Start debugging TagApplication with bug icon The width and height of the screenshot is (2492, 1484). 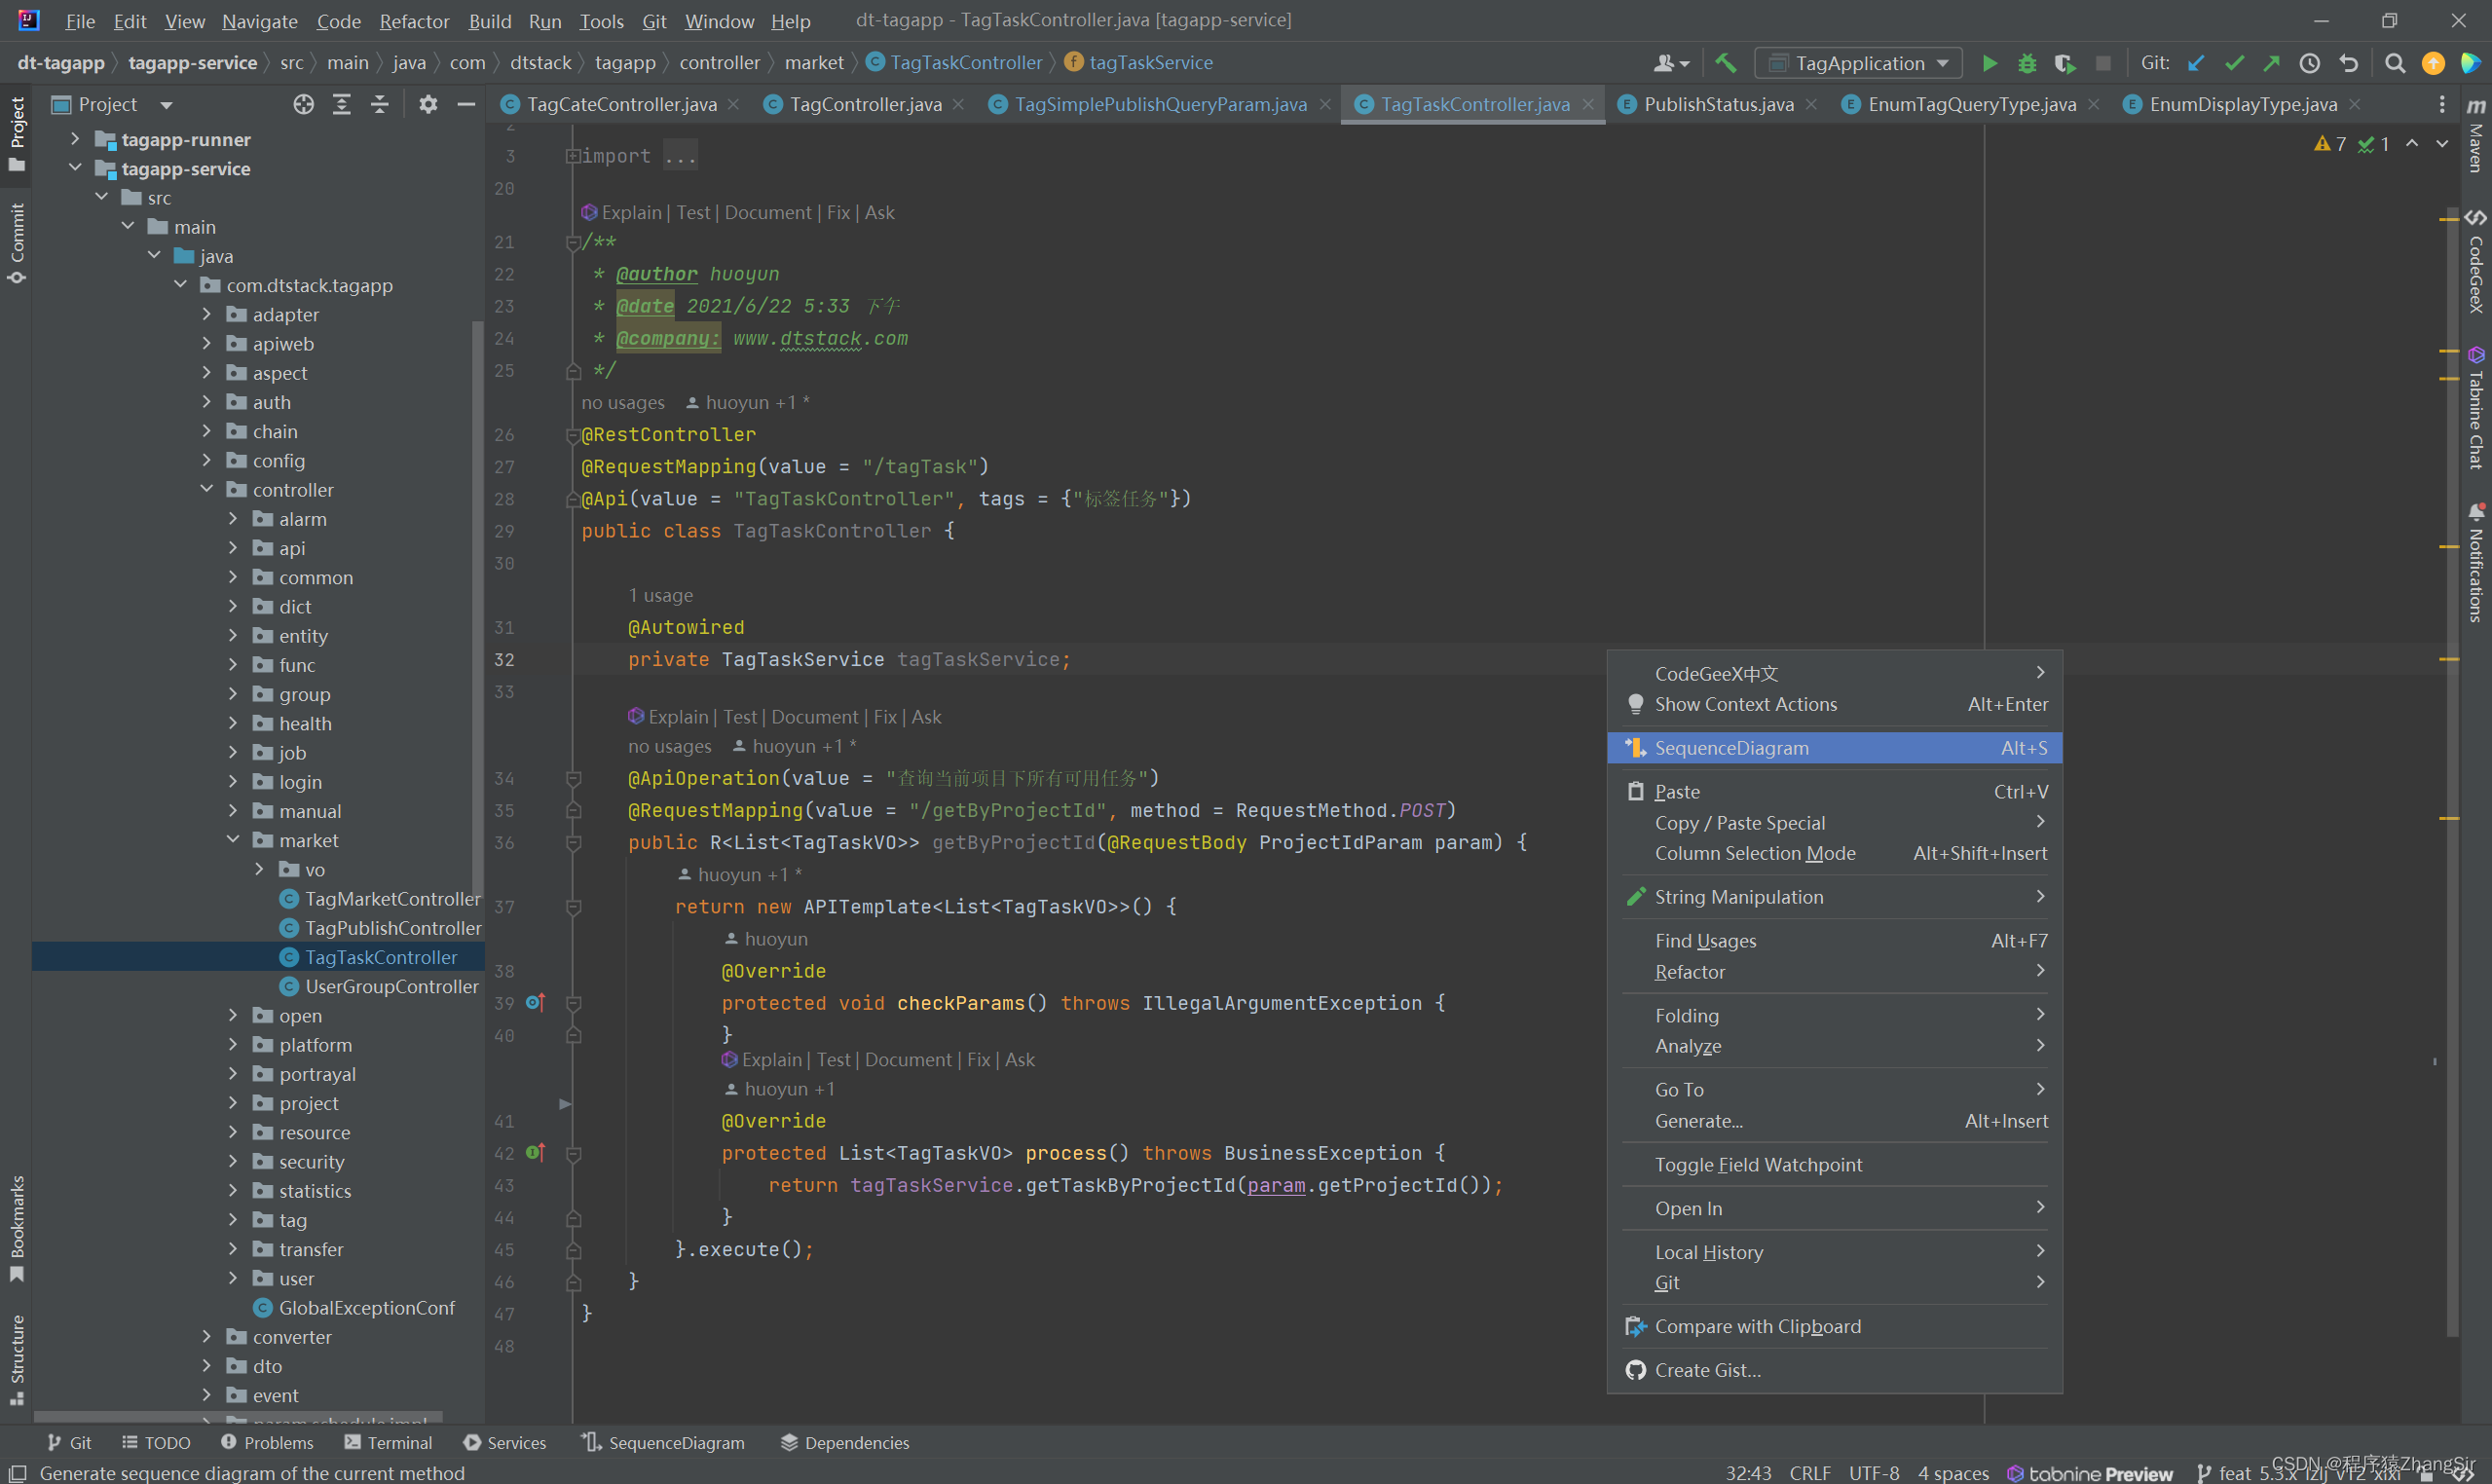pyautogui.click(x=2027, y=63)
